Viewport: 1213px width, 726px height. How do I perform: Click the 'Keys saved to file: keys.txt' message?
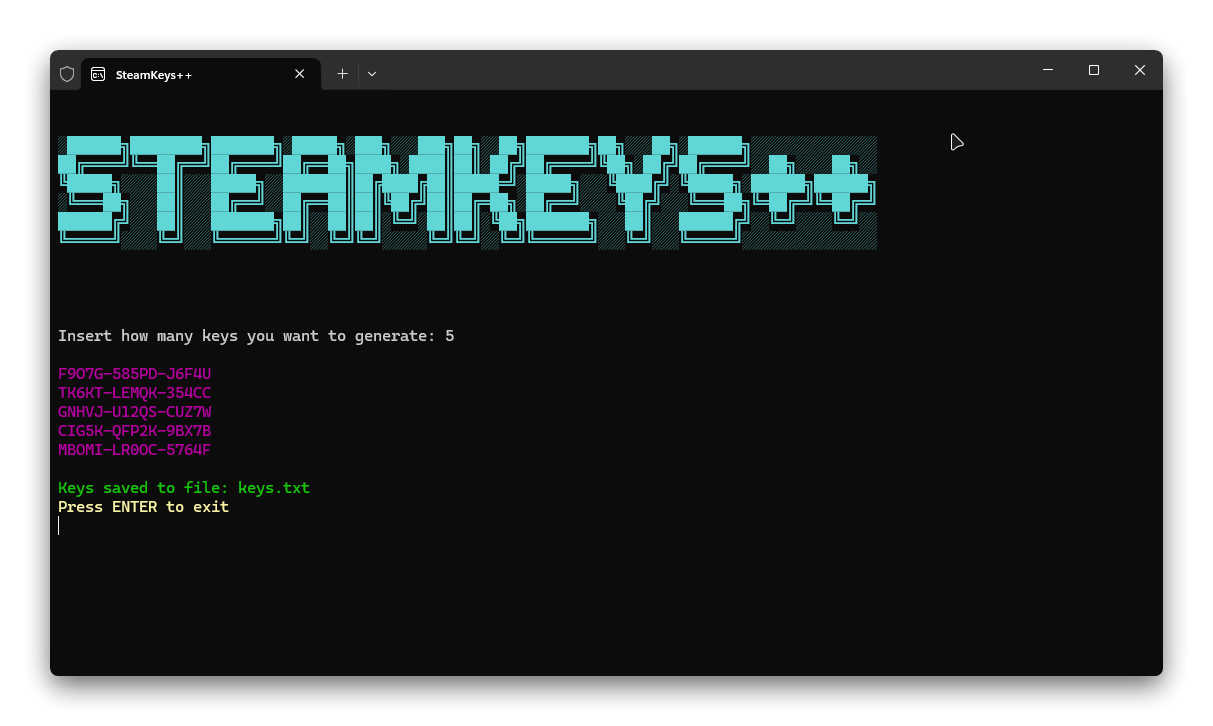coord(184,488)
